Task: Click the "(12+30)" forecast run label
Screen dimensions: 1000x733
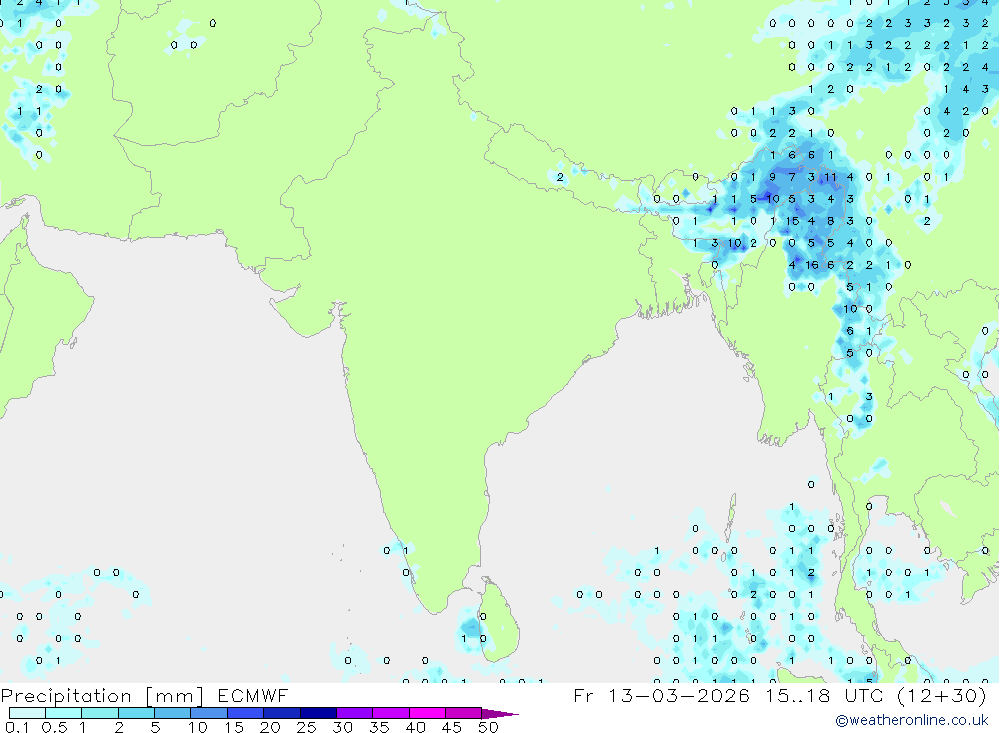Action: [x=941, y=695]
